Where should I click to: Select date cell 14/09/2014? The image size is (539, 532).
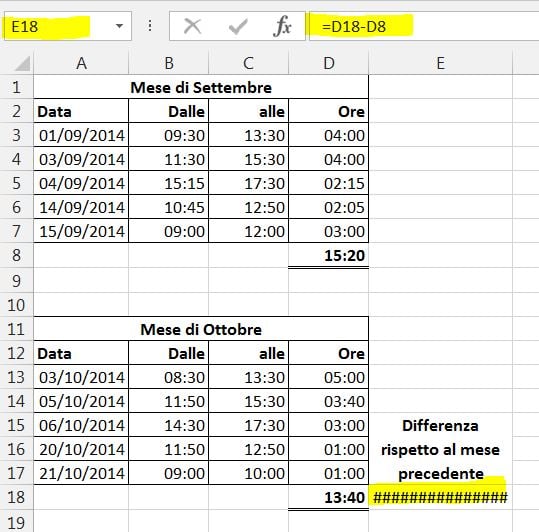(x=81, y=207)
